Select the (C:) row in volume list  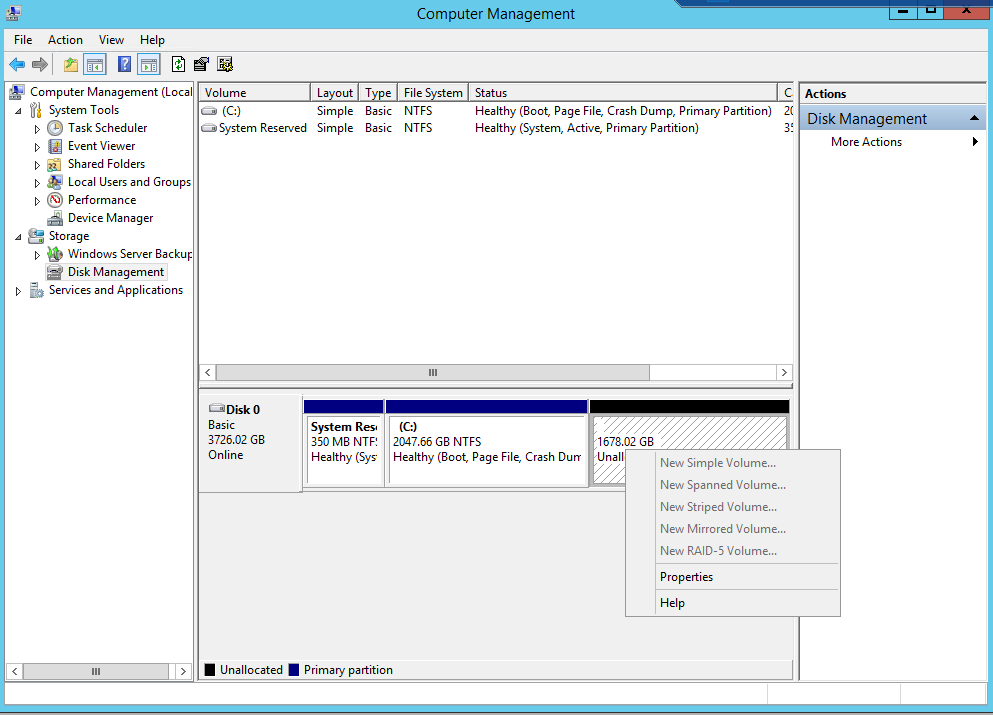[496, 111]
